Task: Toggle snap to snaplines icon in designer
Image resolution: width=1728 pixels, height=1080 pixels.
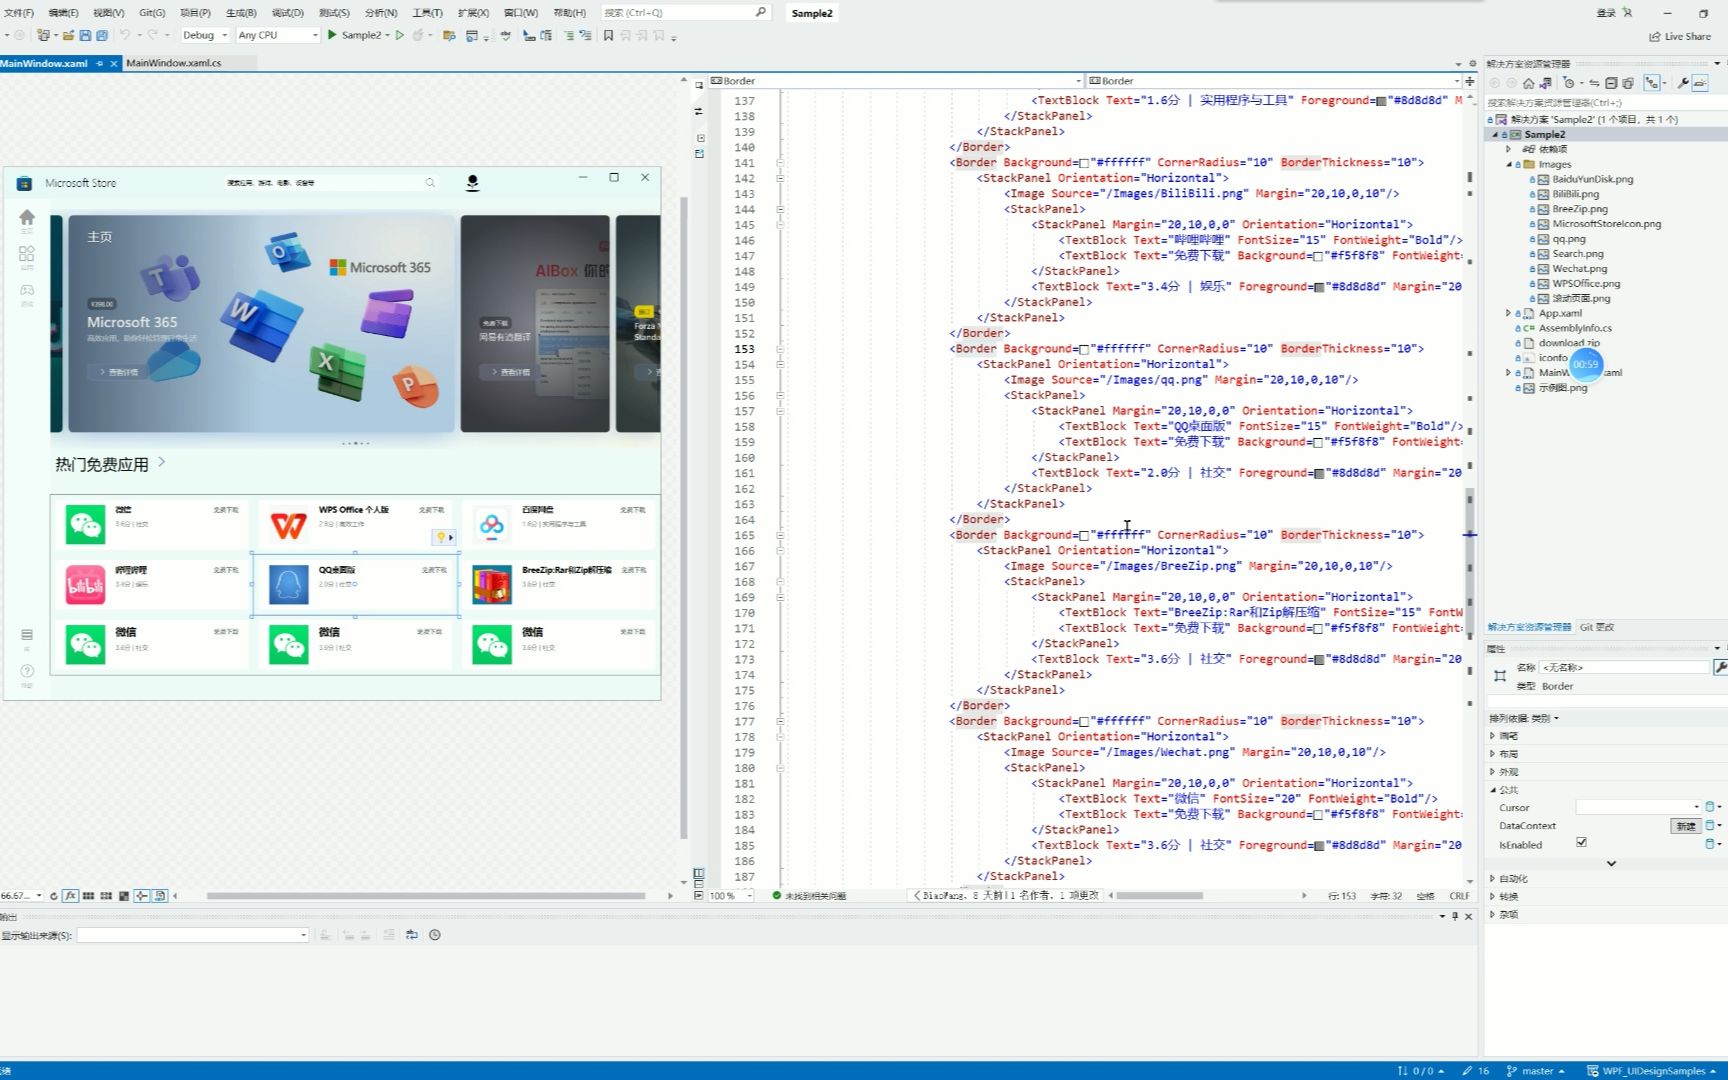Action: coord(142,896)
